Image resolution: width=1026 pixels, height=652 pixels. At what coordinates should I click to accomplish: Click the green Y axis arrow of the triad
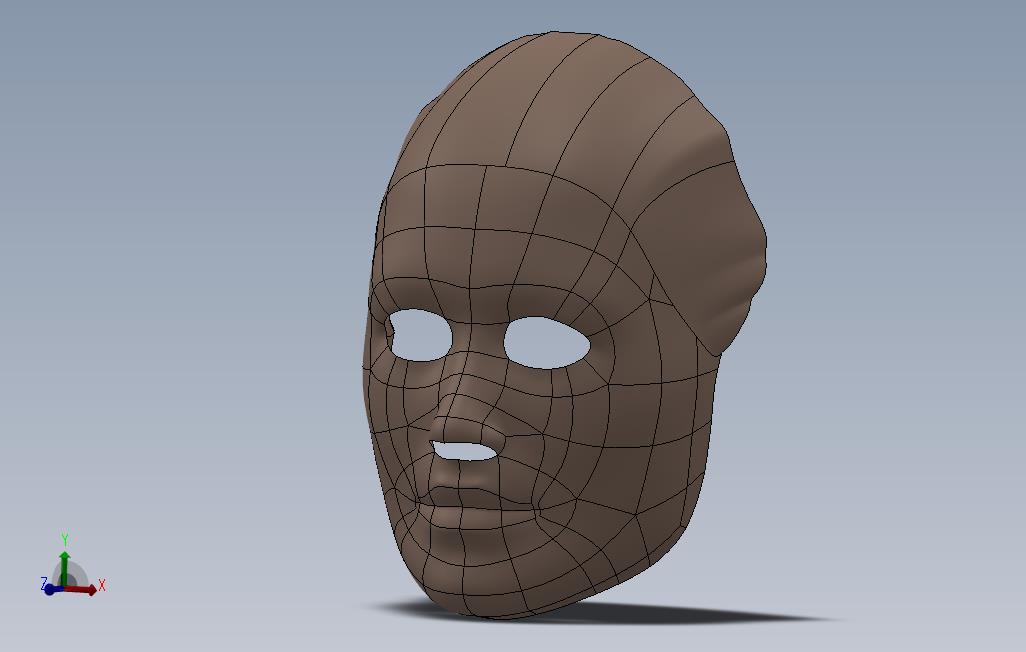(x=64, y=568)
